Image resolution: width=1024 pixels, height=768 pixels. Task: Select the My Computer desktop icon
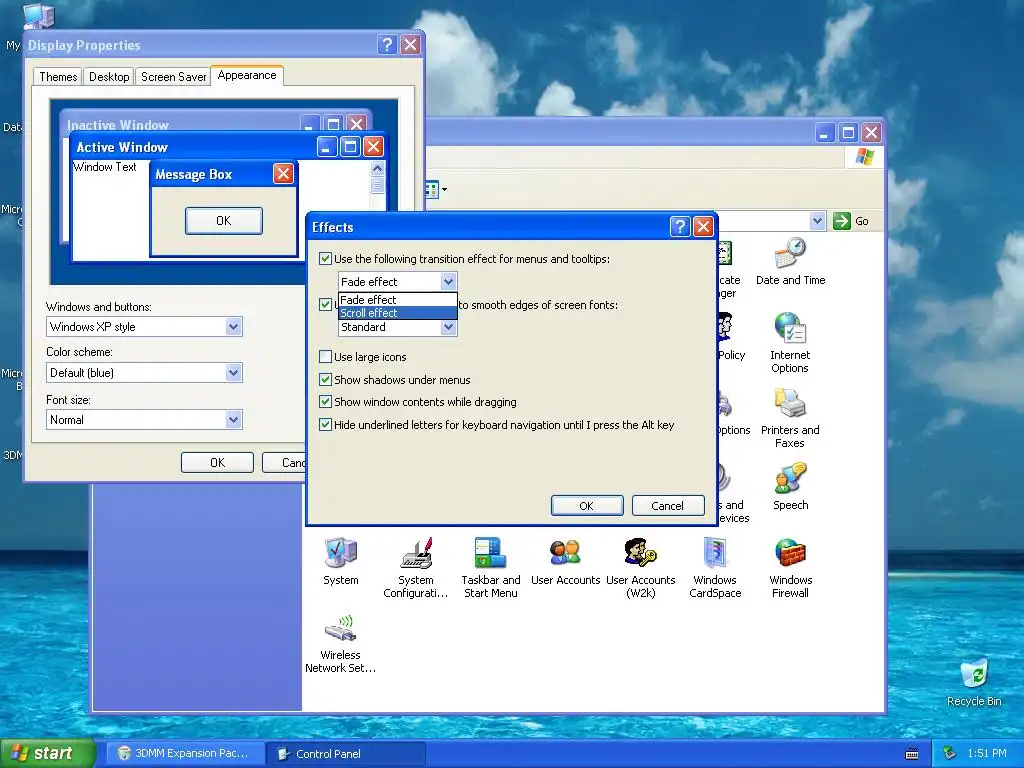(38, 14)
